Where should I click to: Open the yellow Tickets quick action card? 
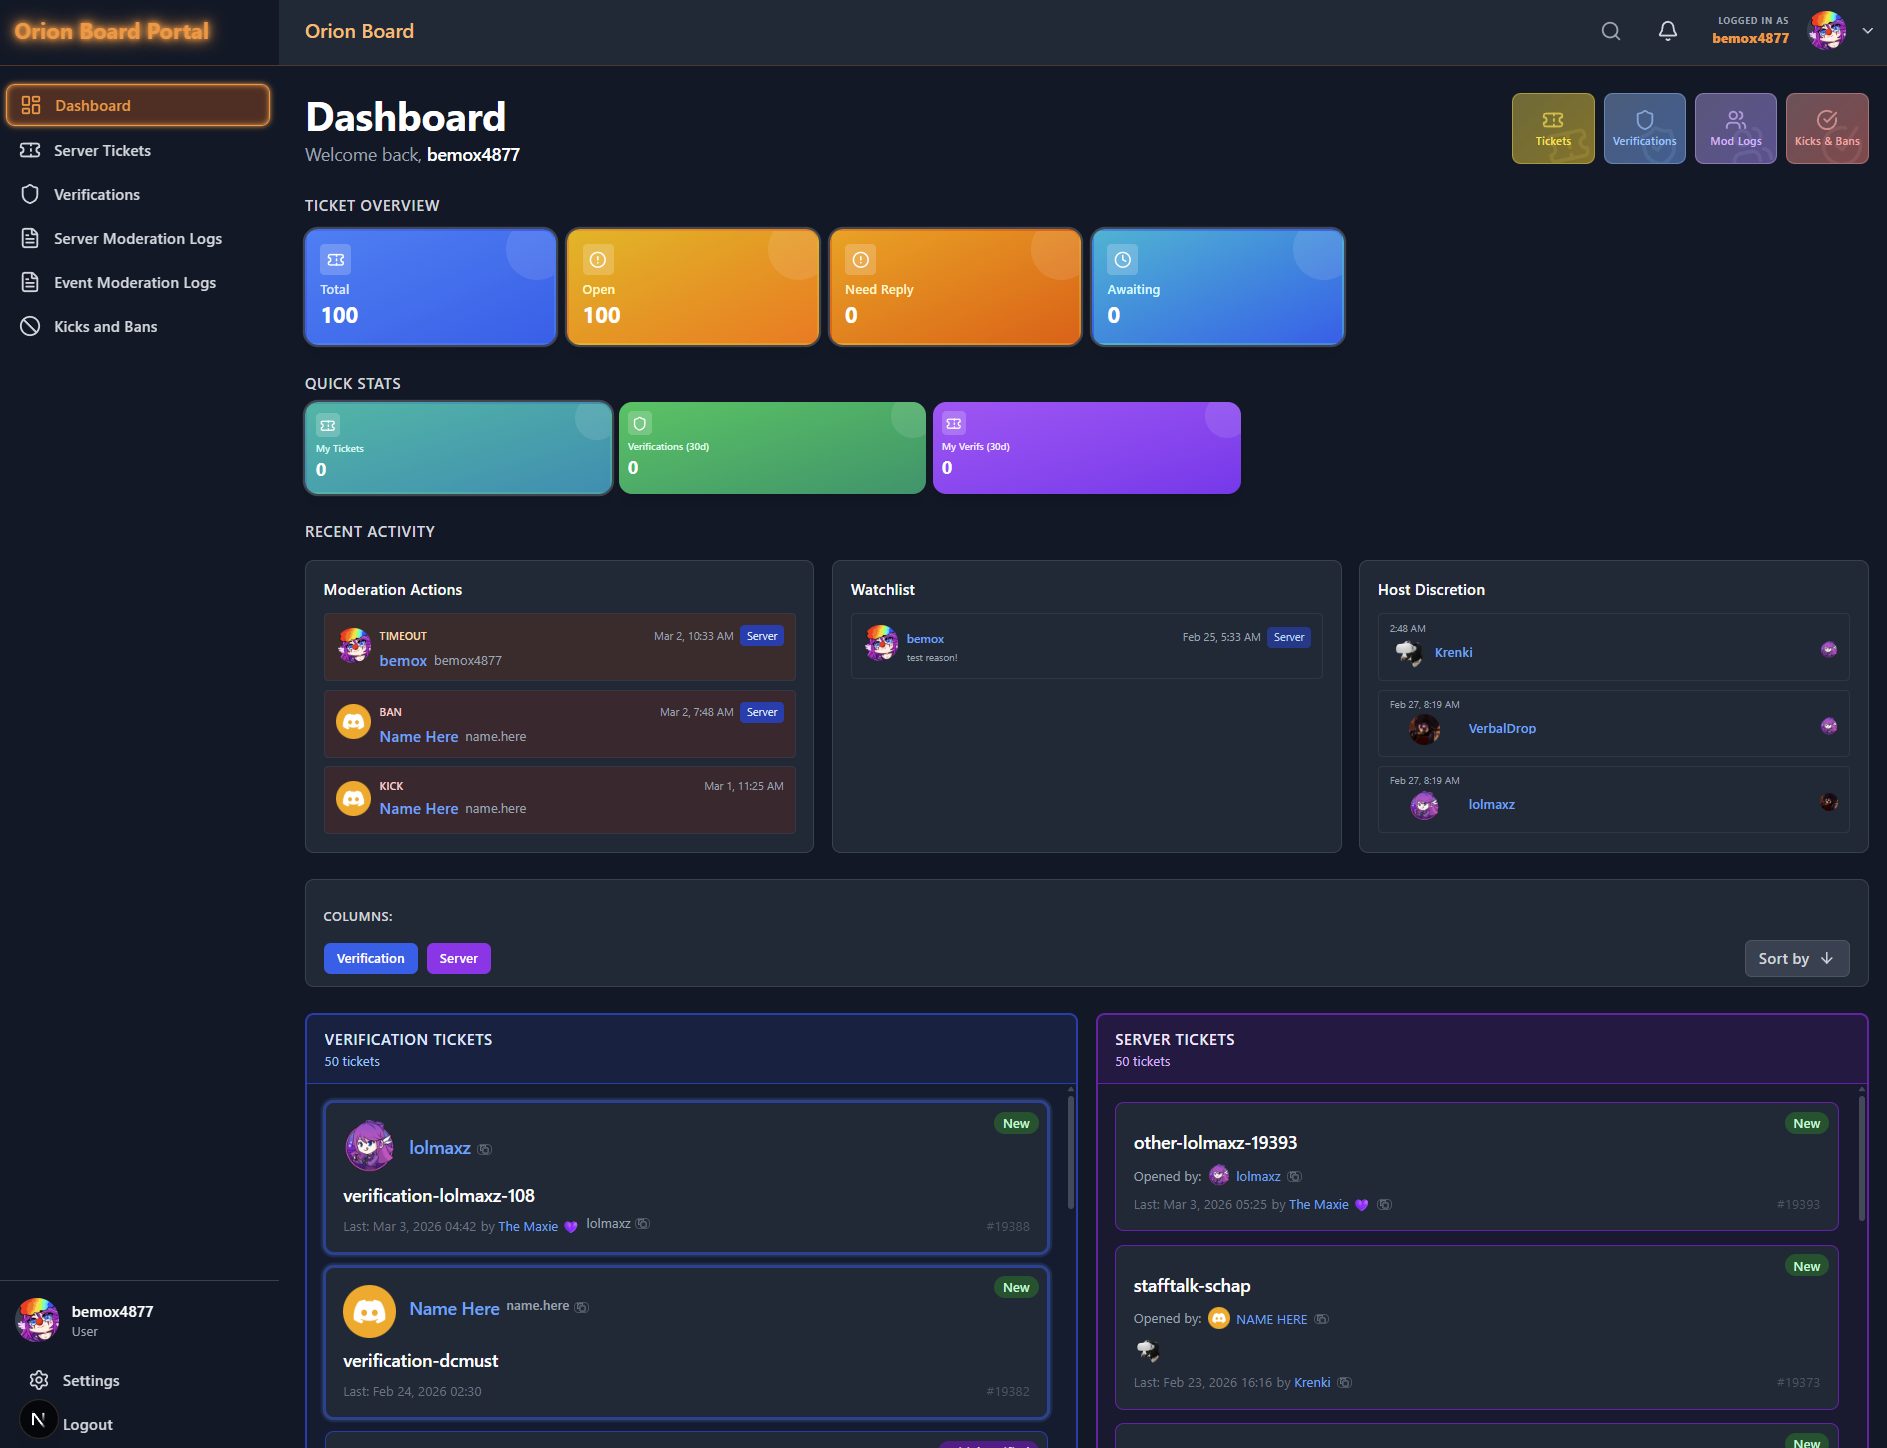(x=1553, y=128)
